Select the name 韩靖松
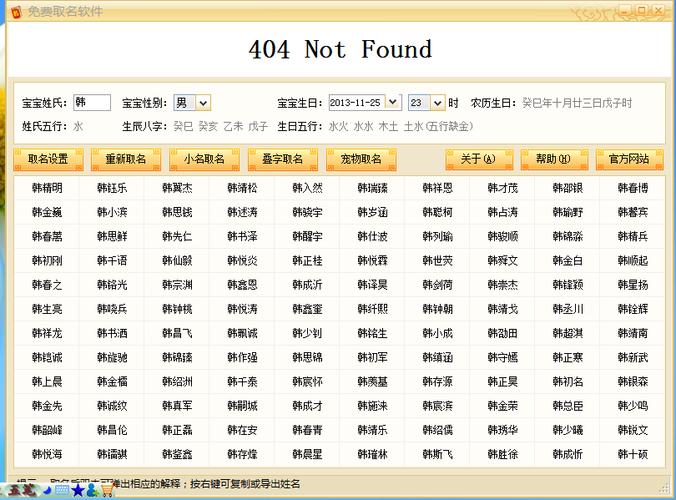This screenshot has height=500, width=676. pos(242,188)
